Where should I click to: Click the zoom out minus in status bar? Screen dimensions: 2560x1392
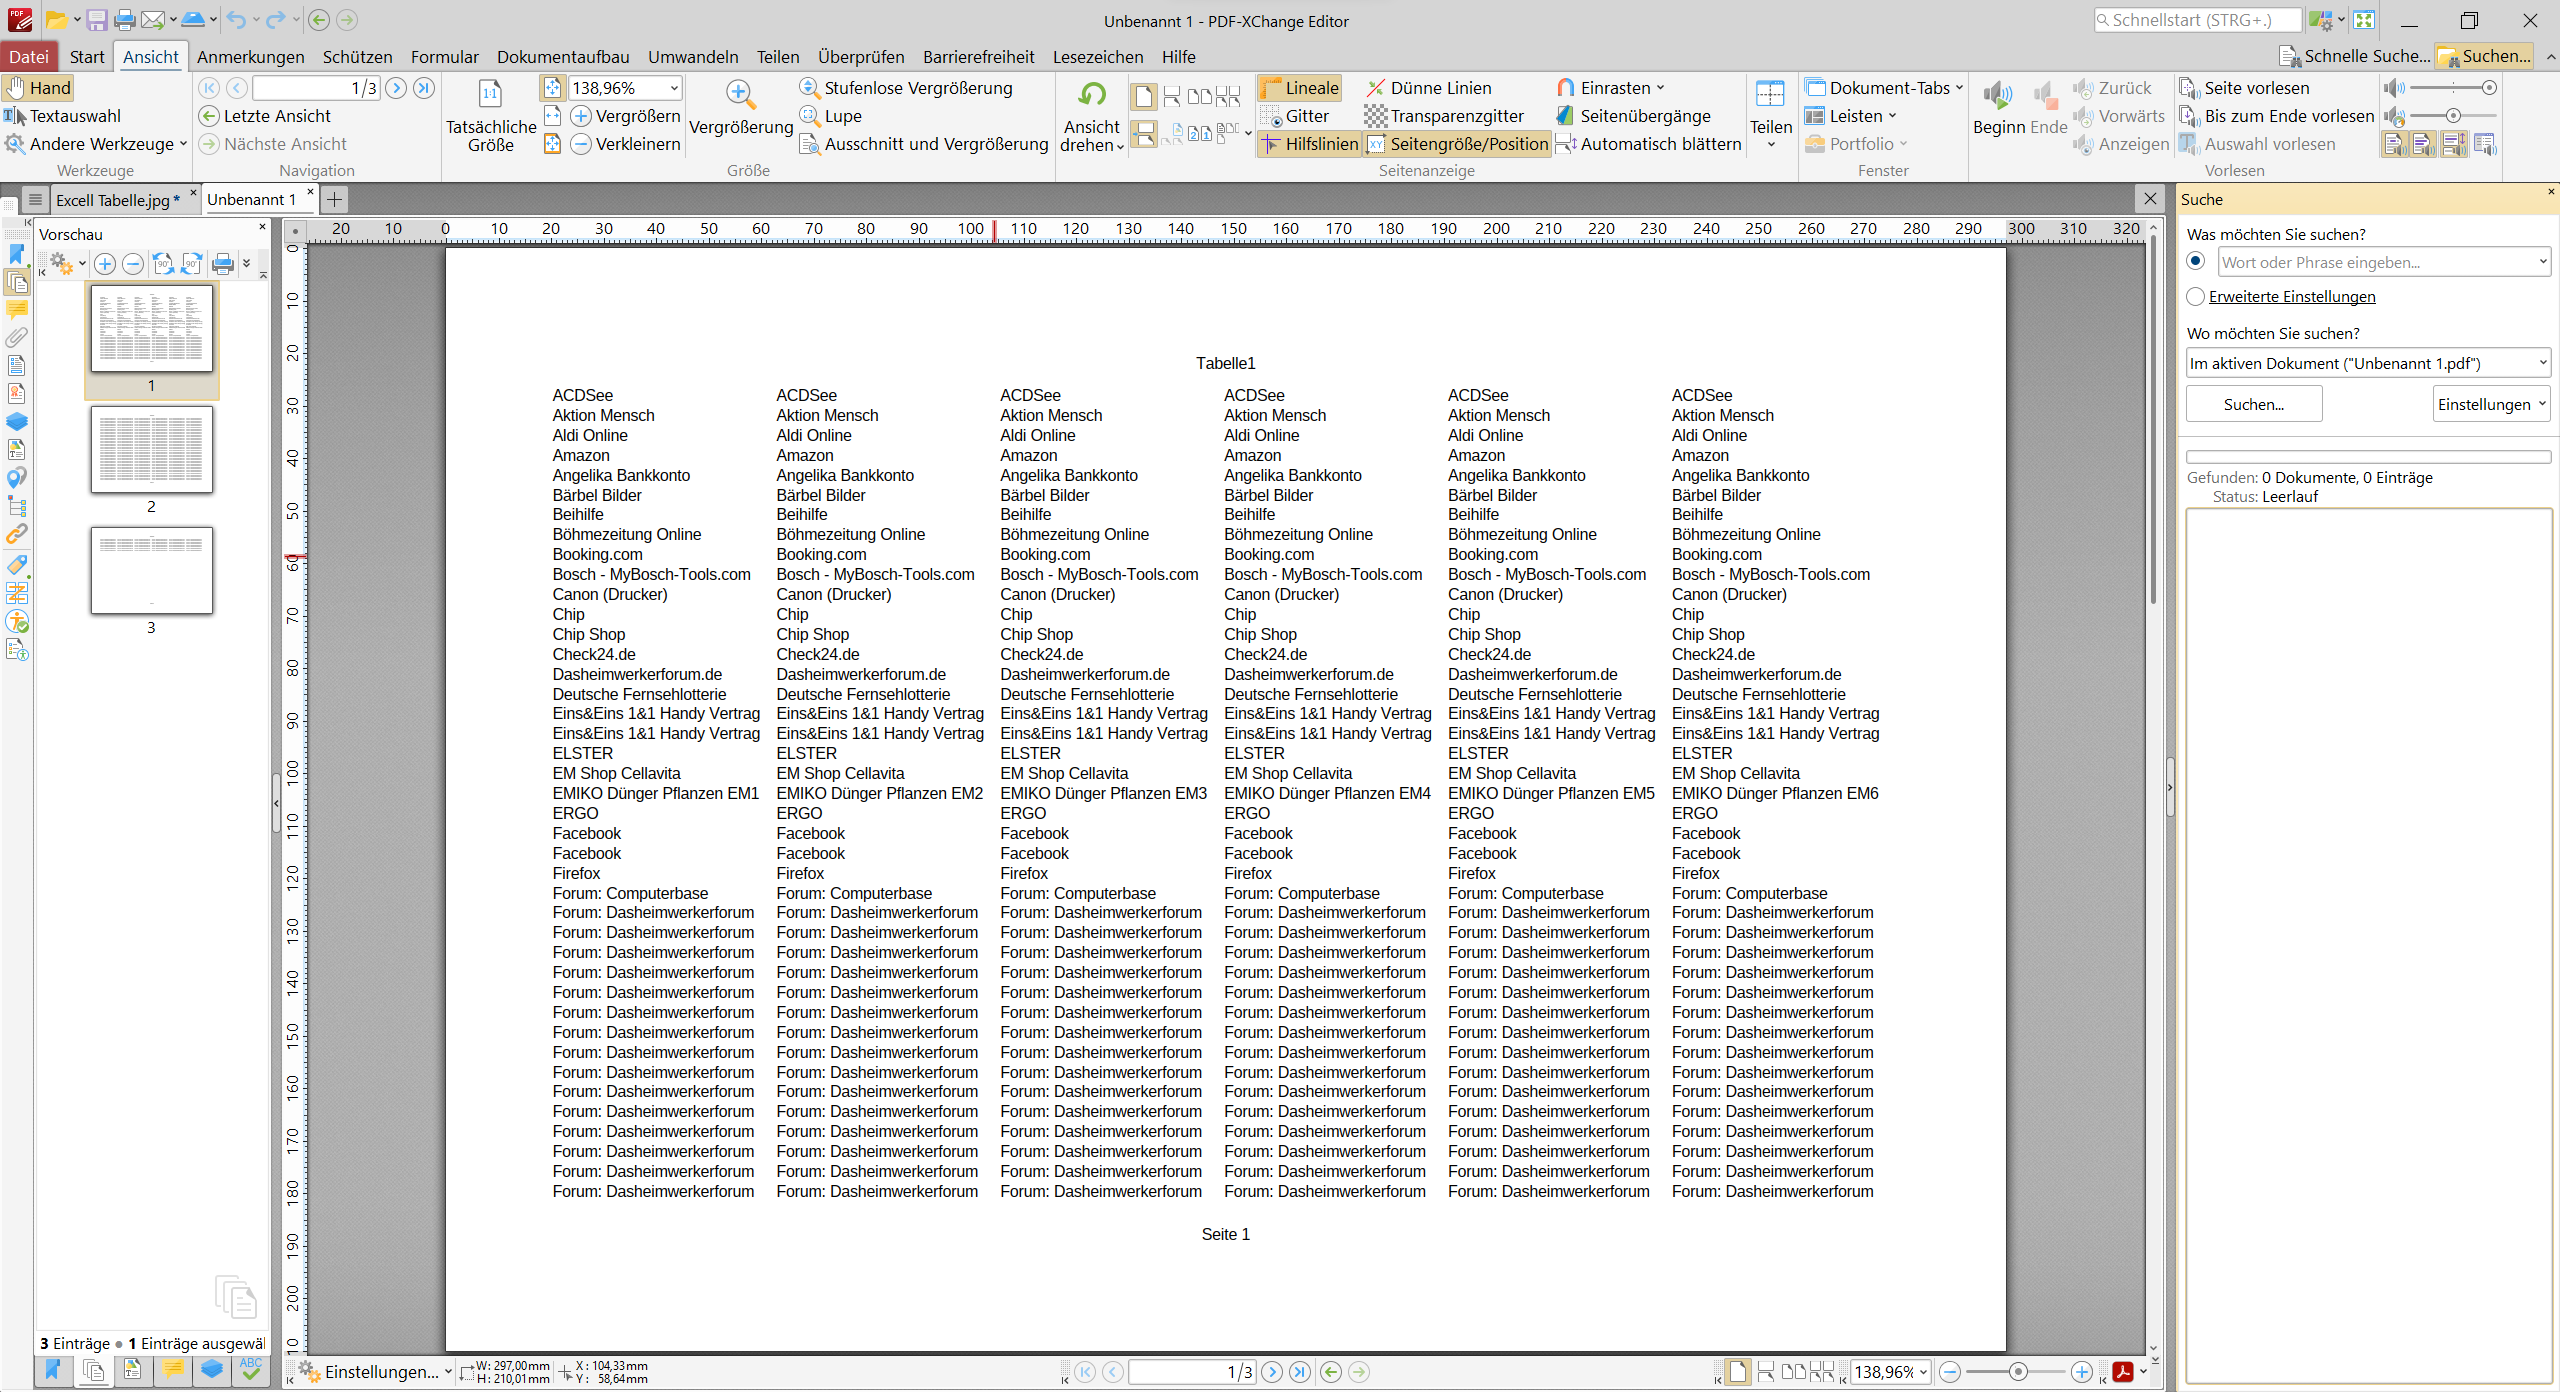(1949, 1372)
